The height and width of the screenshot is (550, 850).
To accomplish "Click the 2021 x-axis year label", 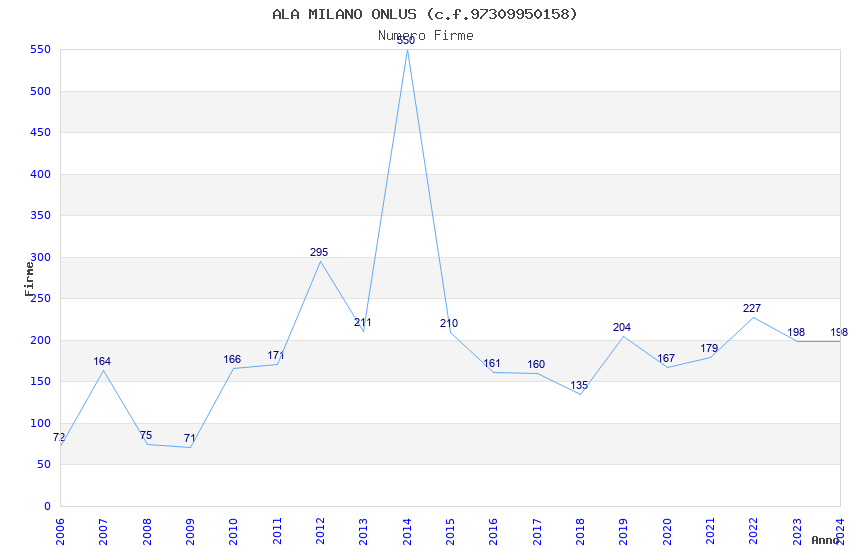I will click(x=711, y=532).
